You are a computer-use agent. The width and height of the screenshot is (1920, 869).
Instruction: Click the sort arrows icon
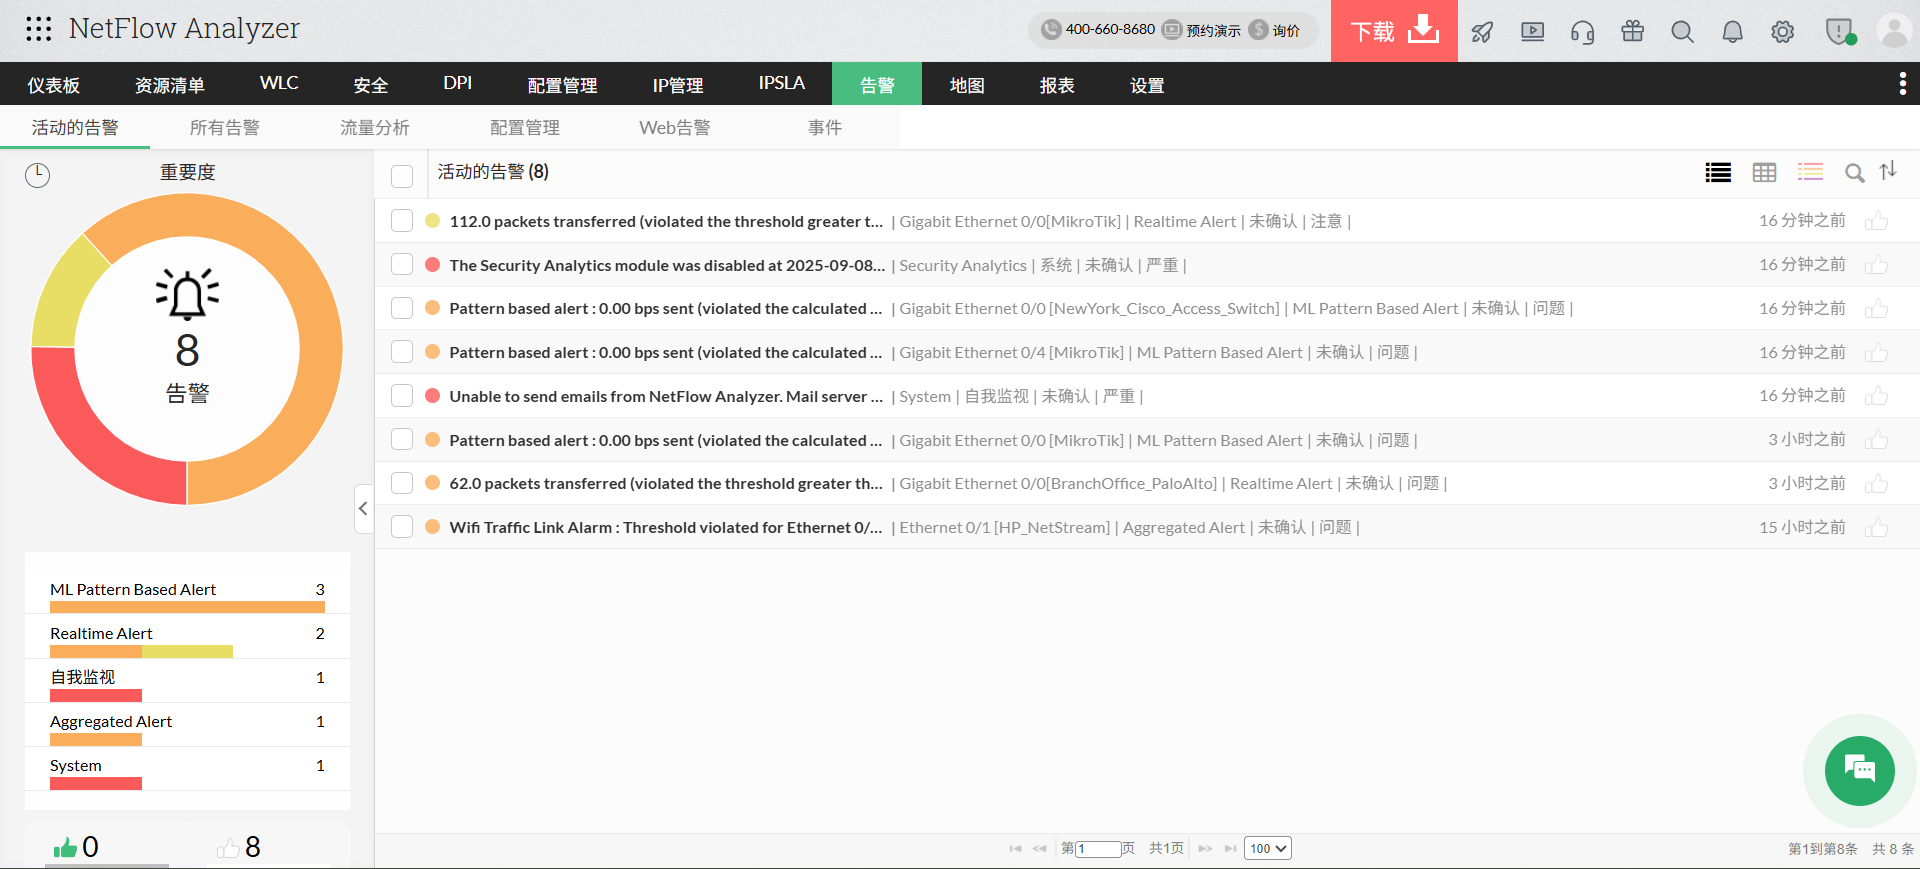pos(1888,171)
